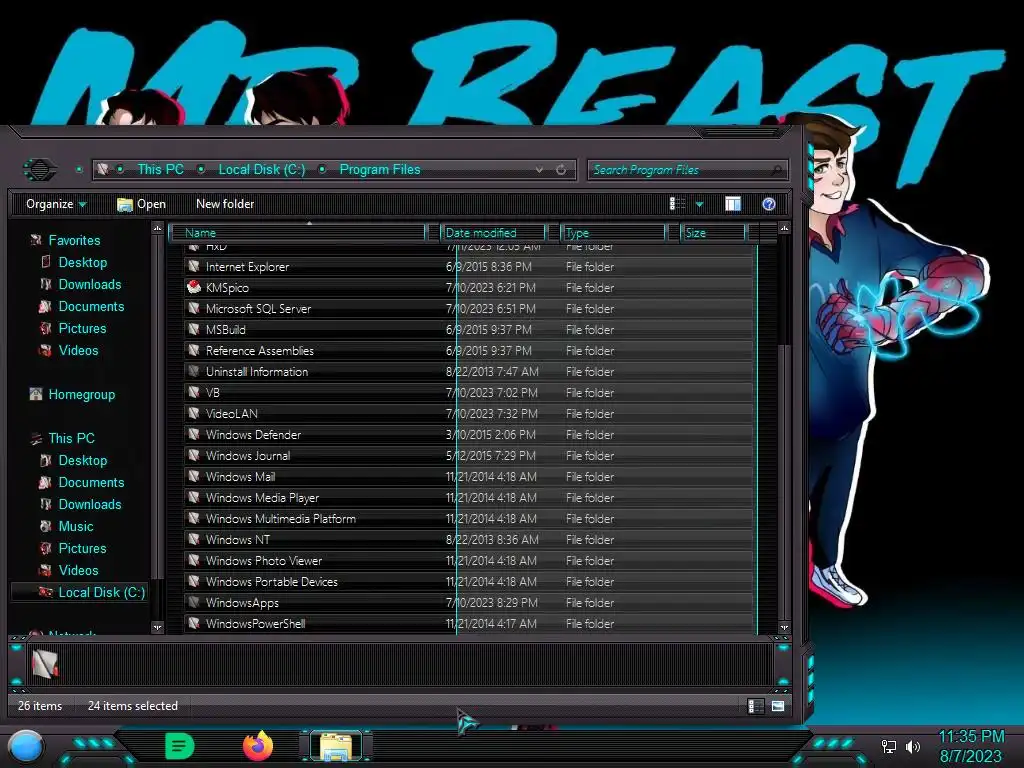Open Favorites in navigation pane

(74, 240)
